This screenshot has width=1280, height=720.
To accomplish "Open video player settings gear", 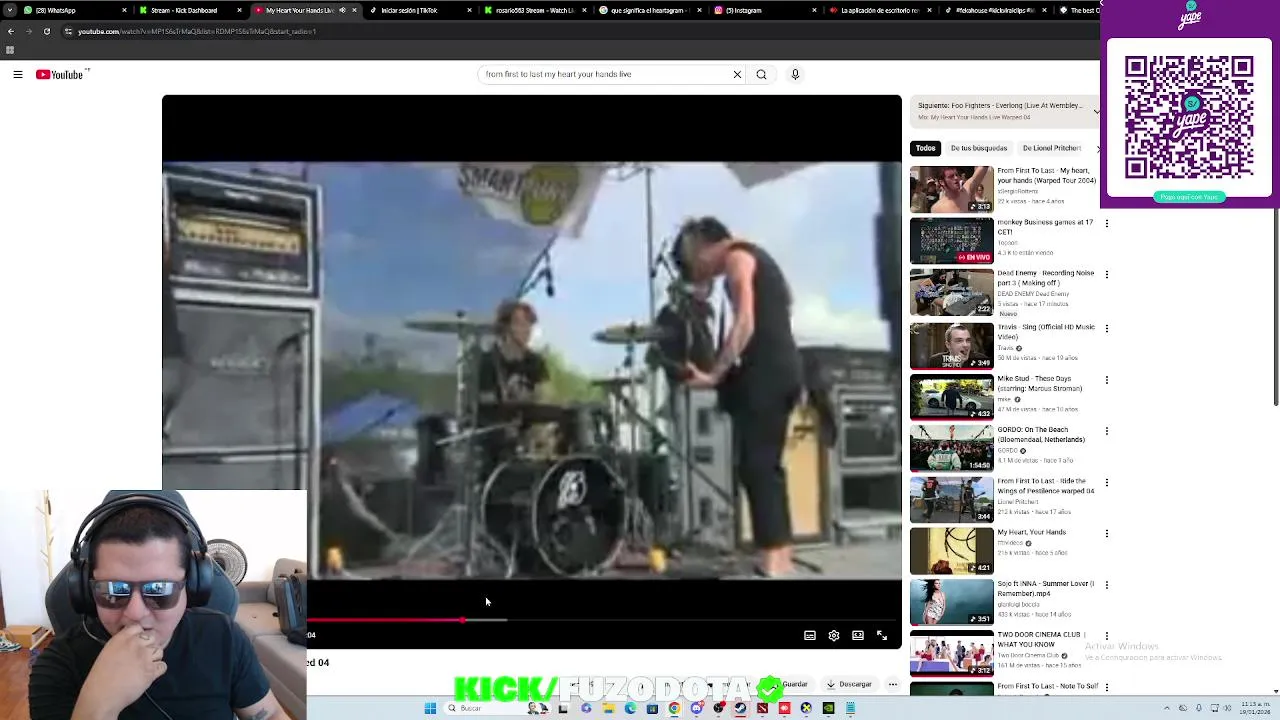I will (834, 635).
